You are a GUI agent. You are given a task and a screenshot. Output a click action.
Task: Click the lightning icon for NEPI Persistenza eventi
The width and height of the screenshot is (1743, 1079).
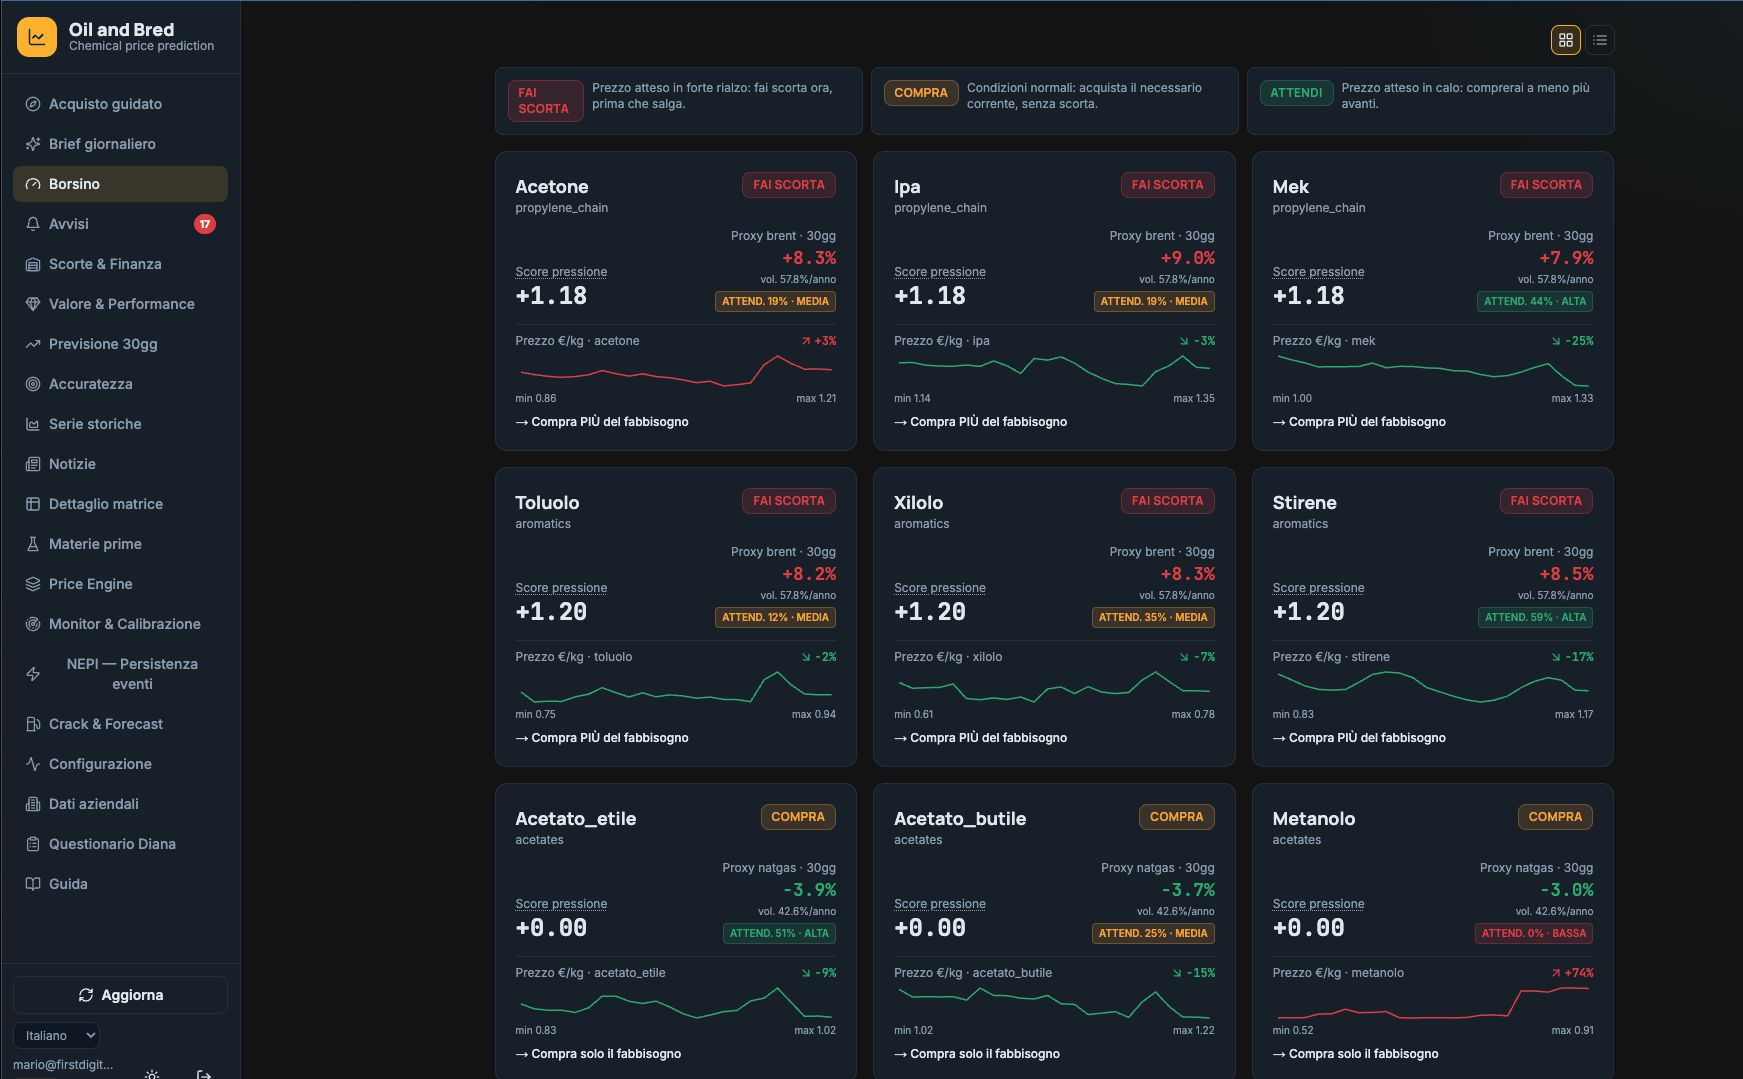click(x=33, y=674)
